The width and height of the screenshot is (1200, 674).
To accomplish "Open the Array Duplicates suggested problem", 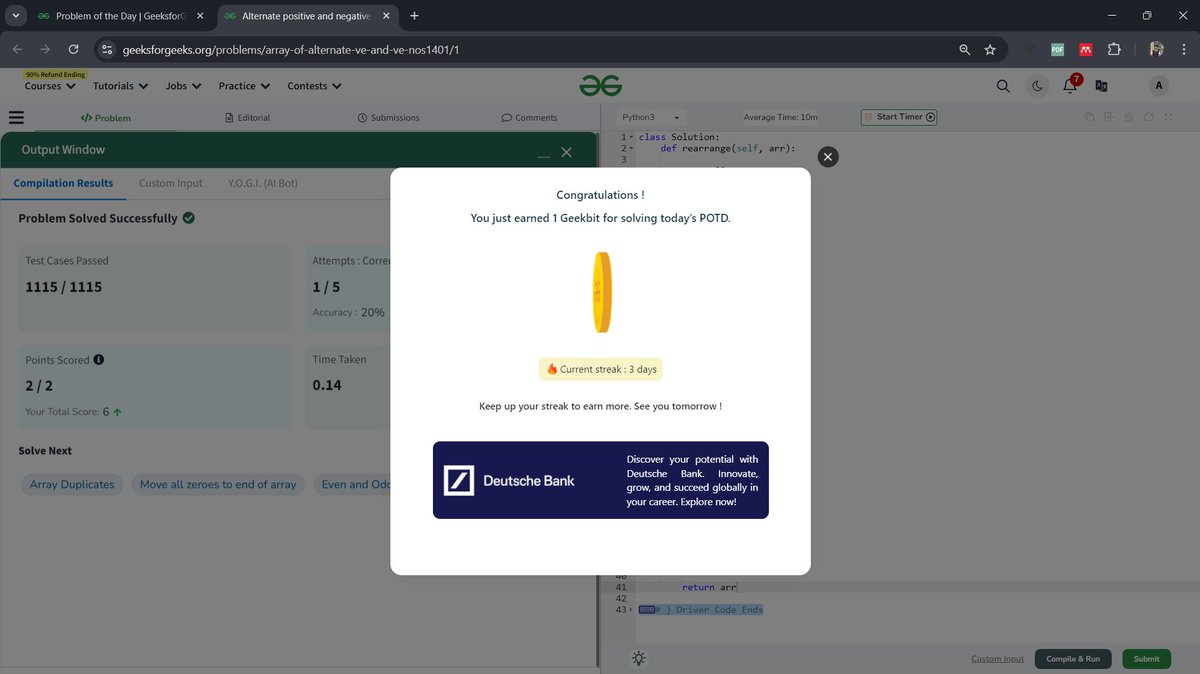I will coord(72,484).
